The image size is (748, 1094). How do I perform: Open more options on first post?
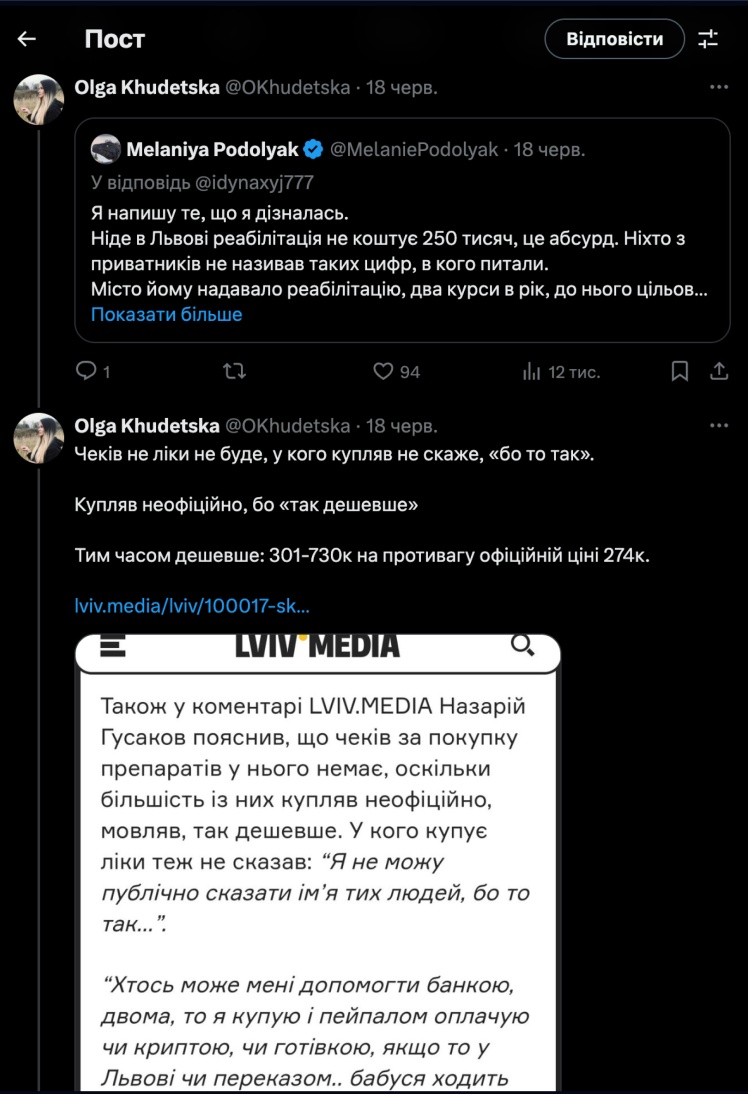pos(718,88)
